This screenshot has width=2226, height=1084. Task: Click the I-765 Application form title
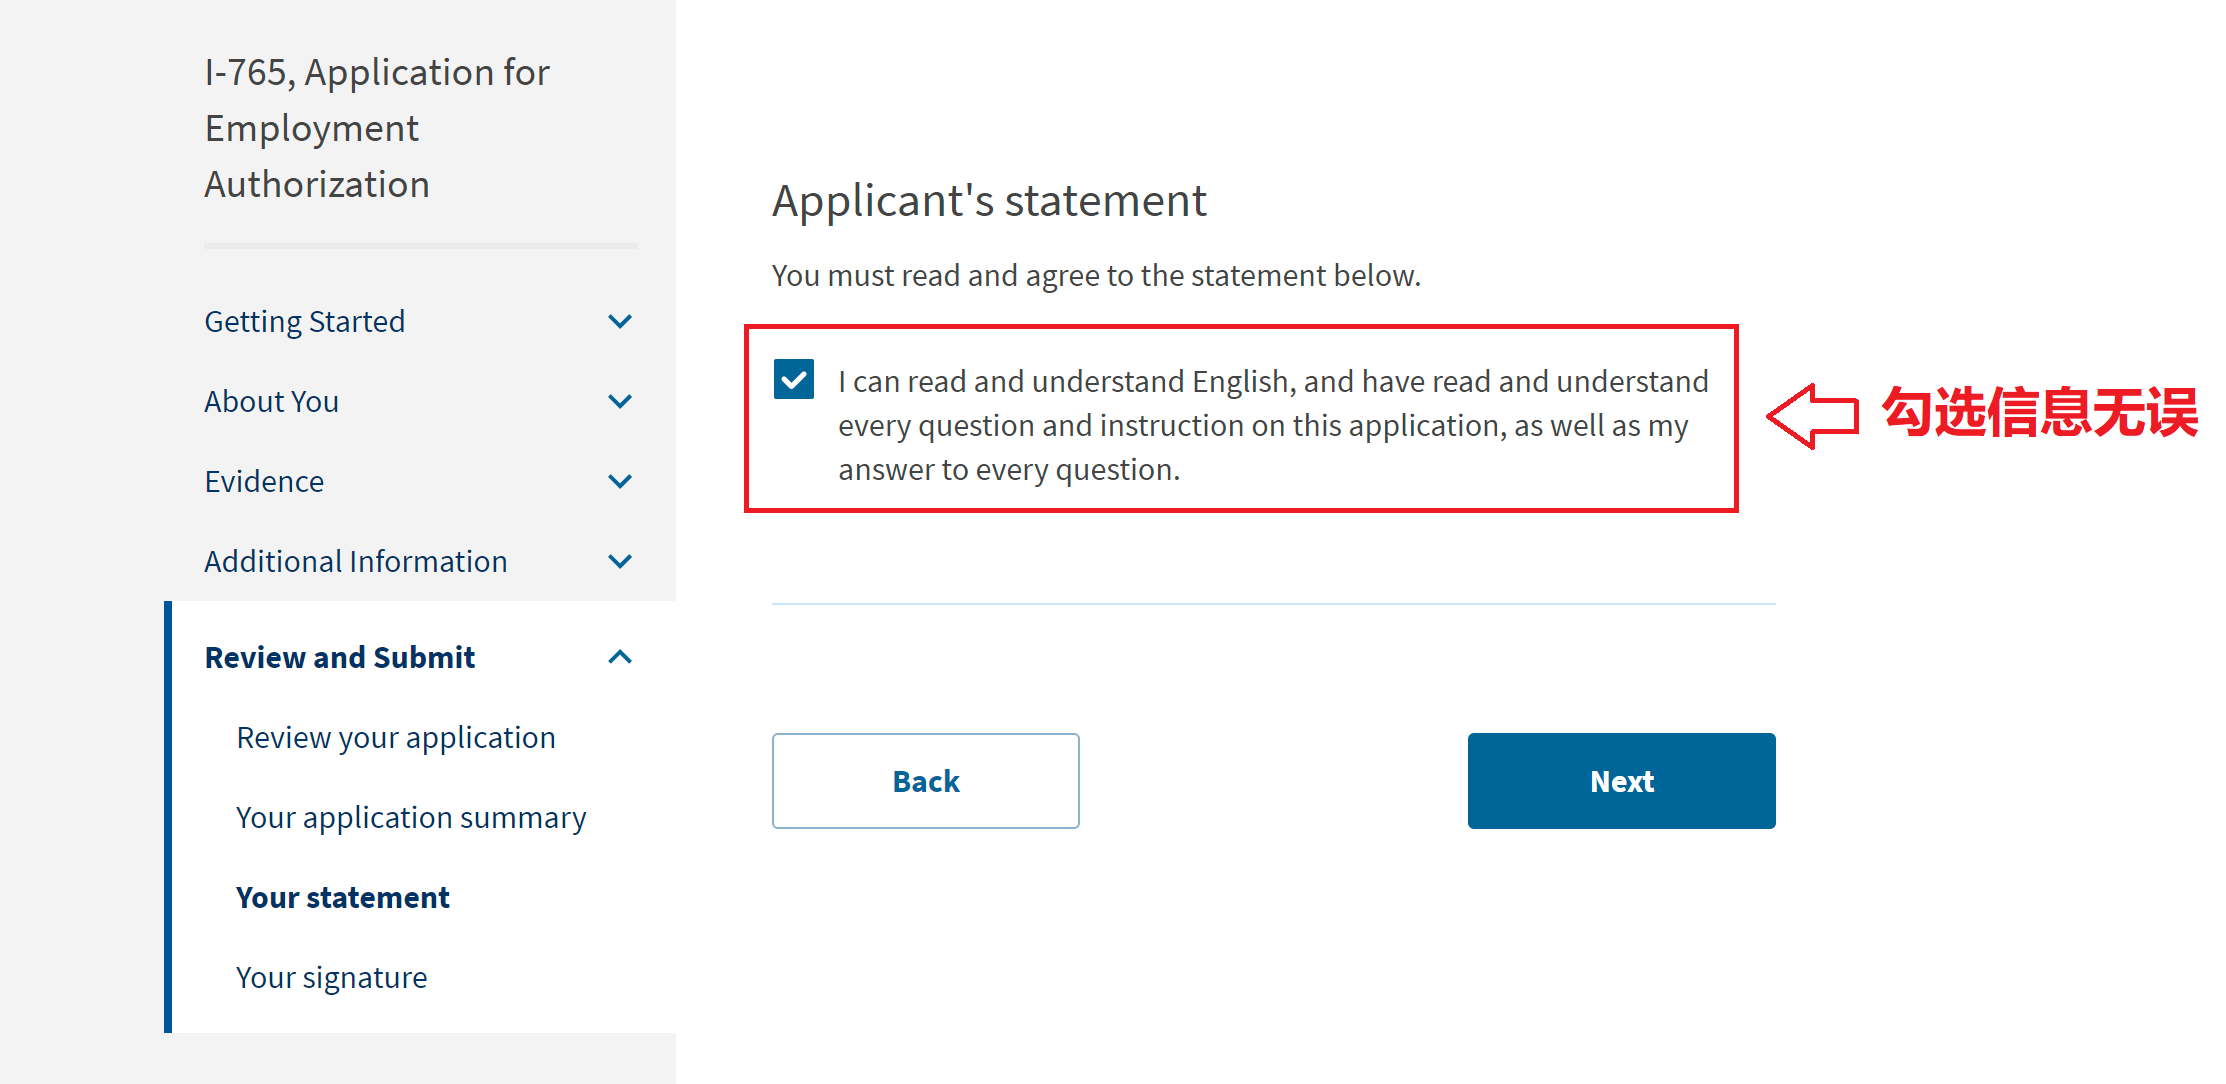click(377, 129)
